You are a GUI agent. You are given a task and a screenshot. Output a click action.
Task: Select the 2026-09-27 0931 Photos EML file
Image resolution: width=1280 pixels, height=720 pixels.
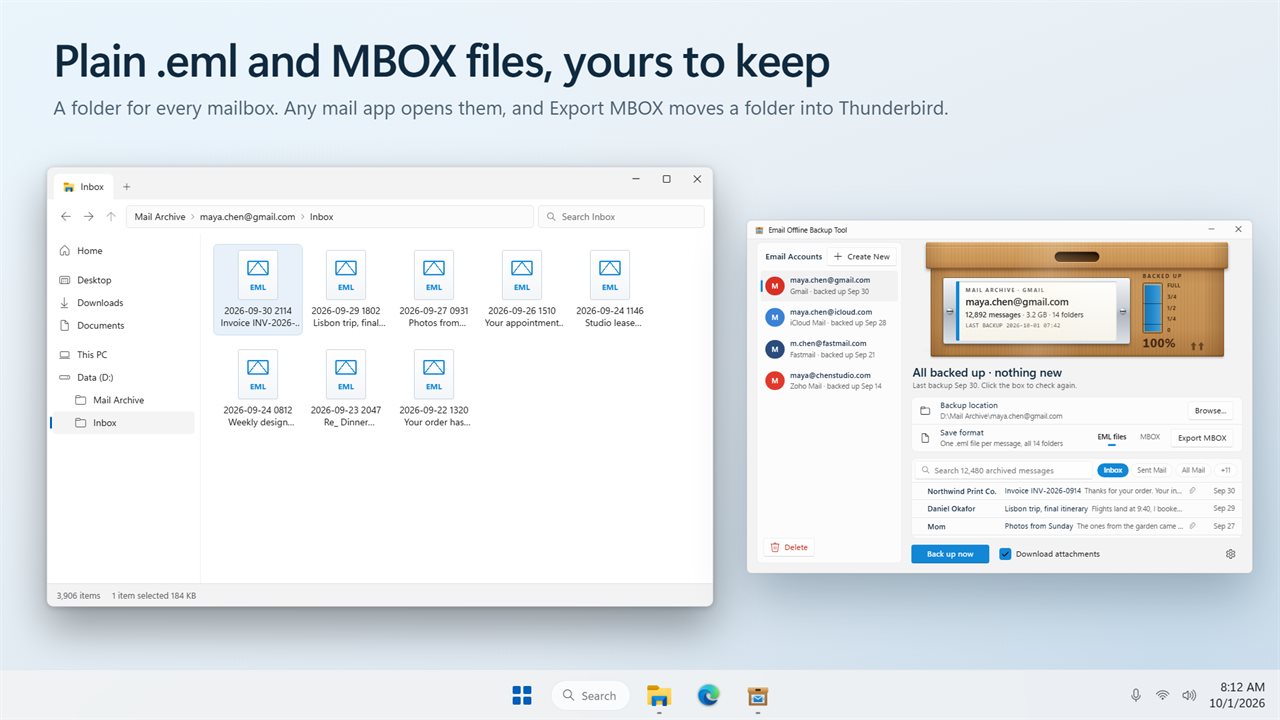[433, 289]
